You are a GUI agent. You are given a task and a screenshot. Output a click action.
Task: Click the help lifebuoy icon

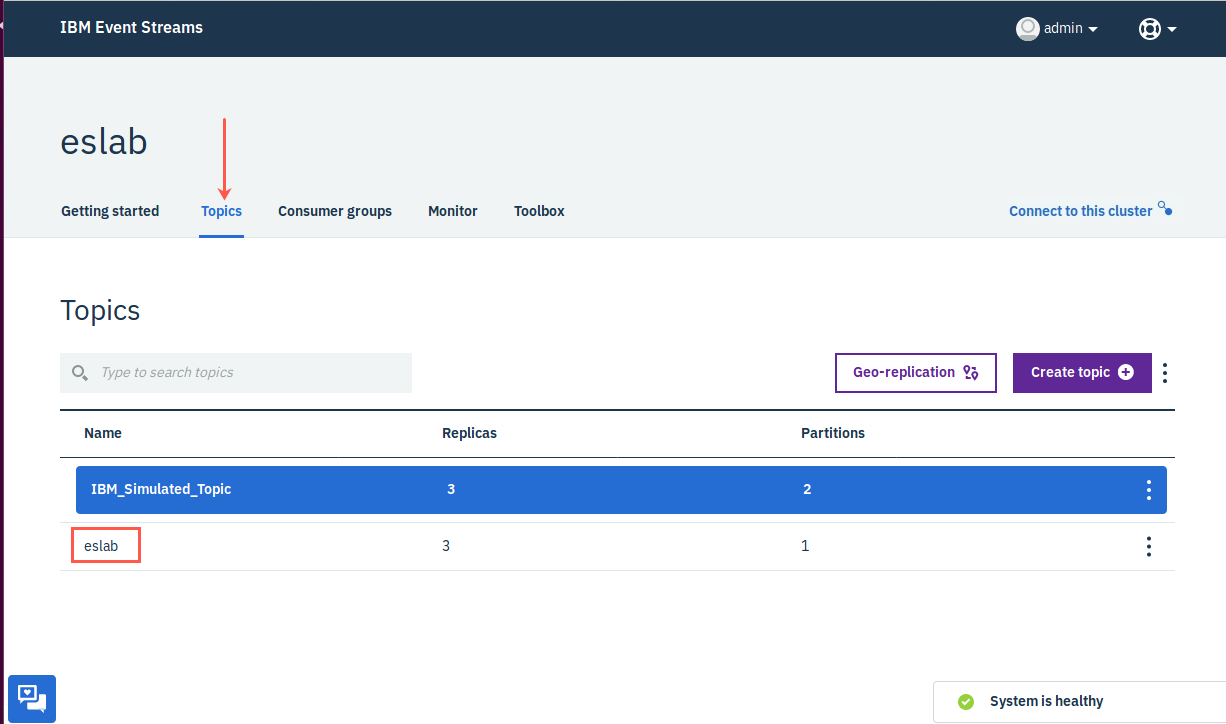[x=1150, y=29]
